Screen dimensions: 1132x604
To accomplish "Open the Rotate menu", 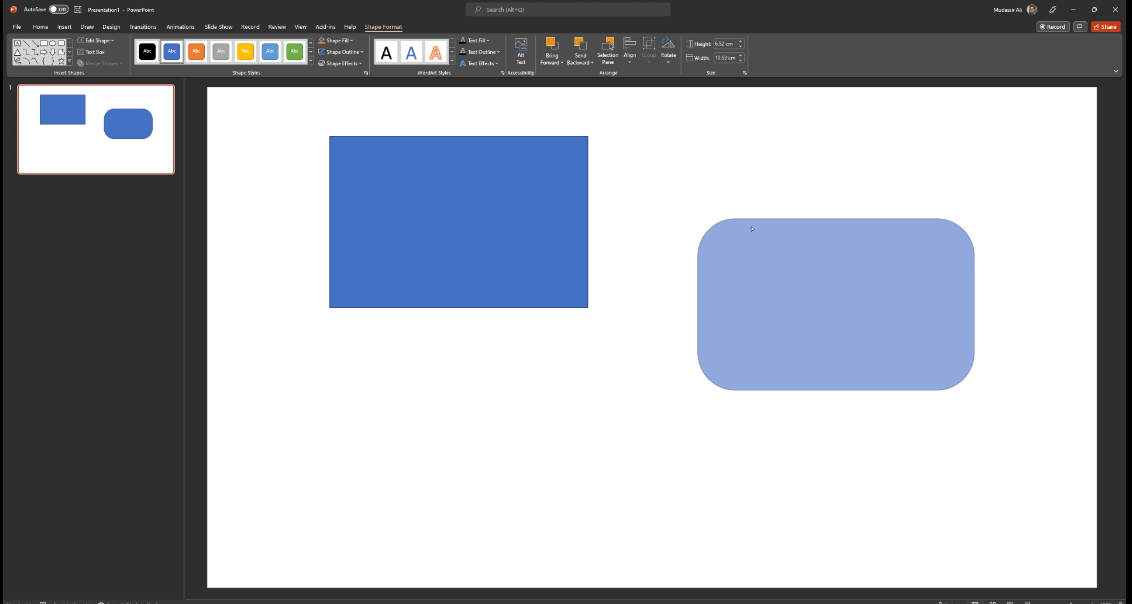I will [x=669, y=51].
